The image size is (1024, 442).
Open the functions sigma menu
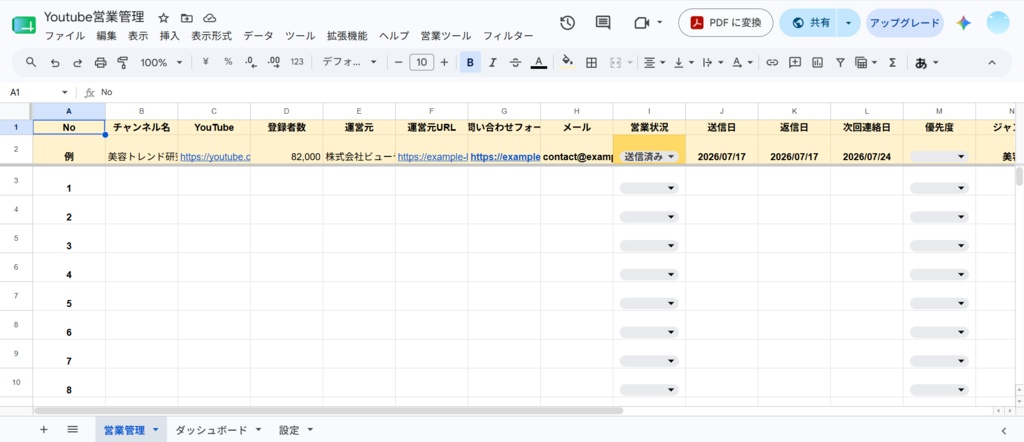tap(893, 63)
